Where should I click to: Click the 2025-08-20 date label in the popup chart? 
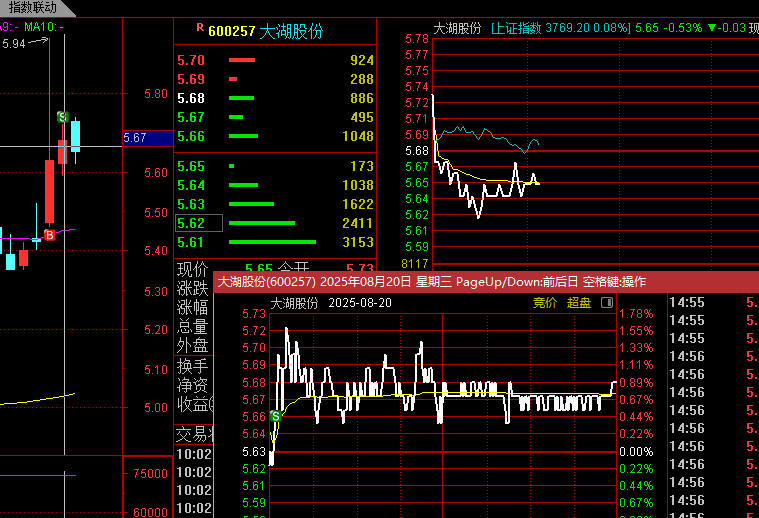(x=360, y=303)
